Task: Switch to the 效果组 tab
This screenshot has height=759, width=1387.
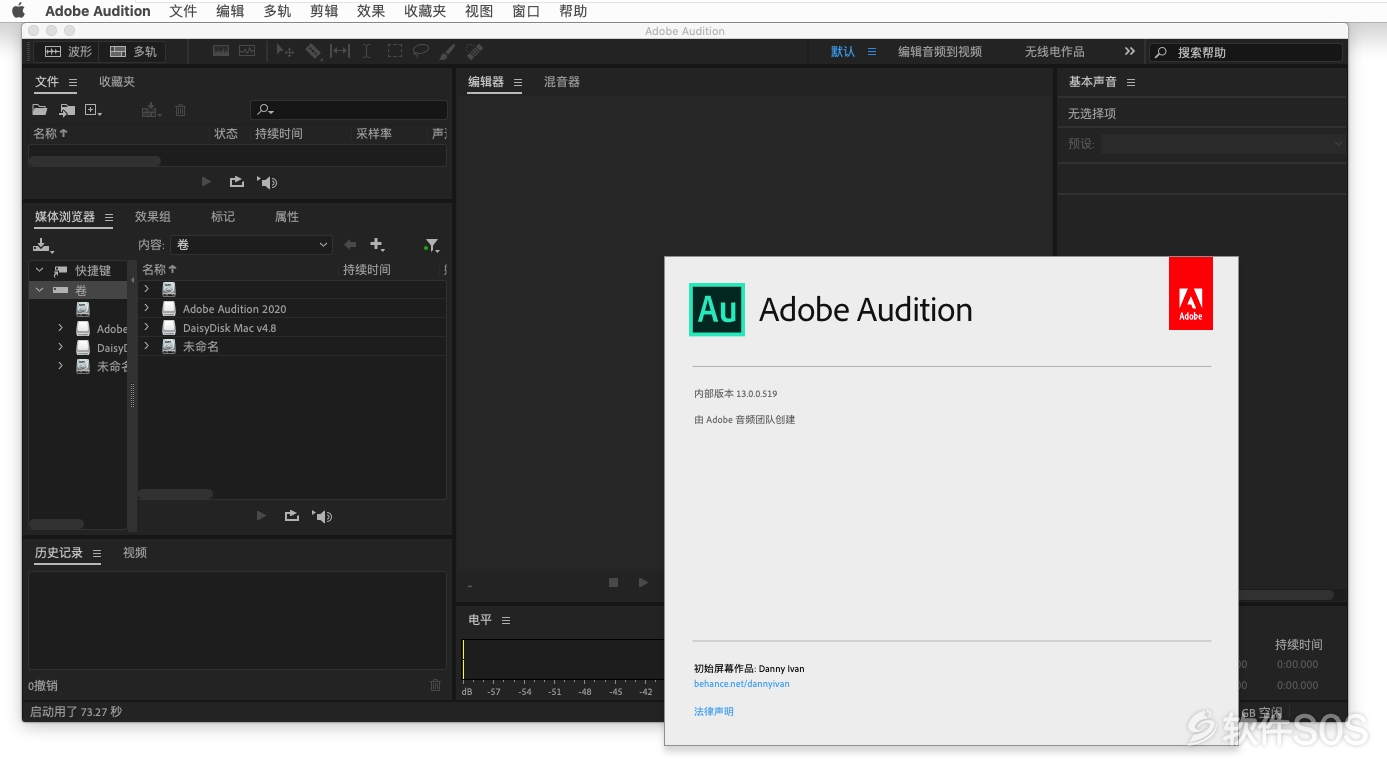Action: 153,217
